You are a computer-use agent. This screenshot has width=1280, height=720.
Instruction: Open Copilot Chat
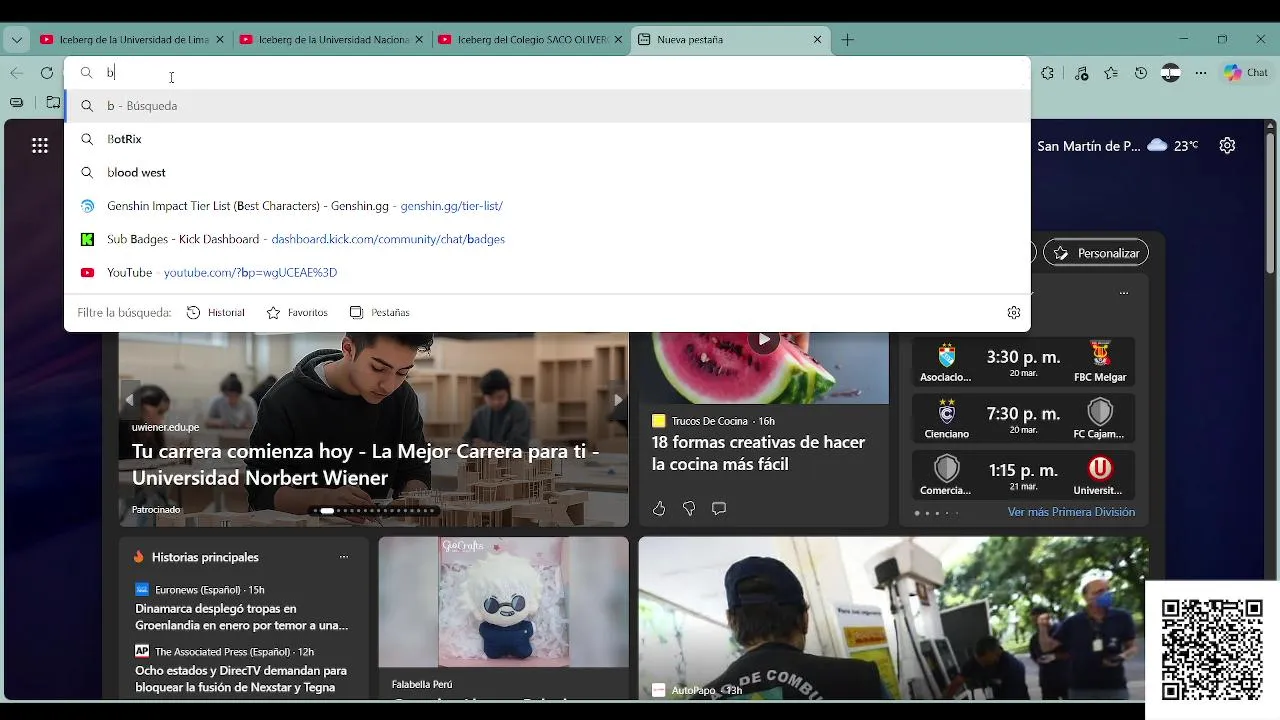[x=1245, y=73]
